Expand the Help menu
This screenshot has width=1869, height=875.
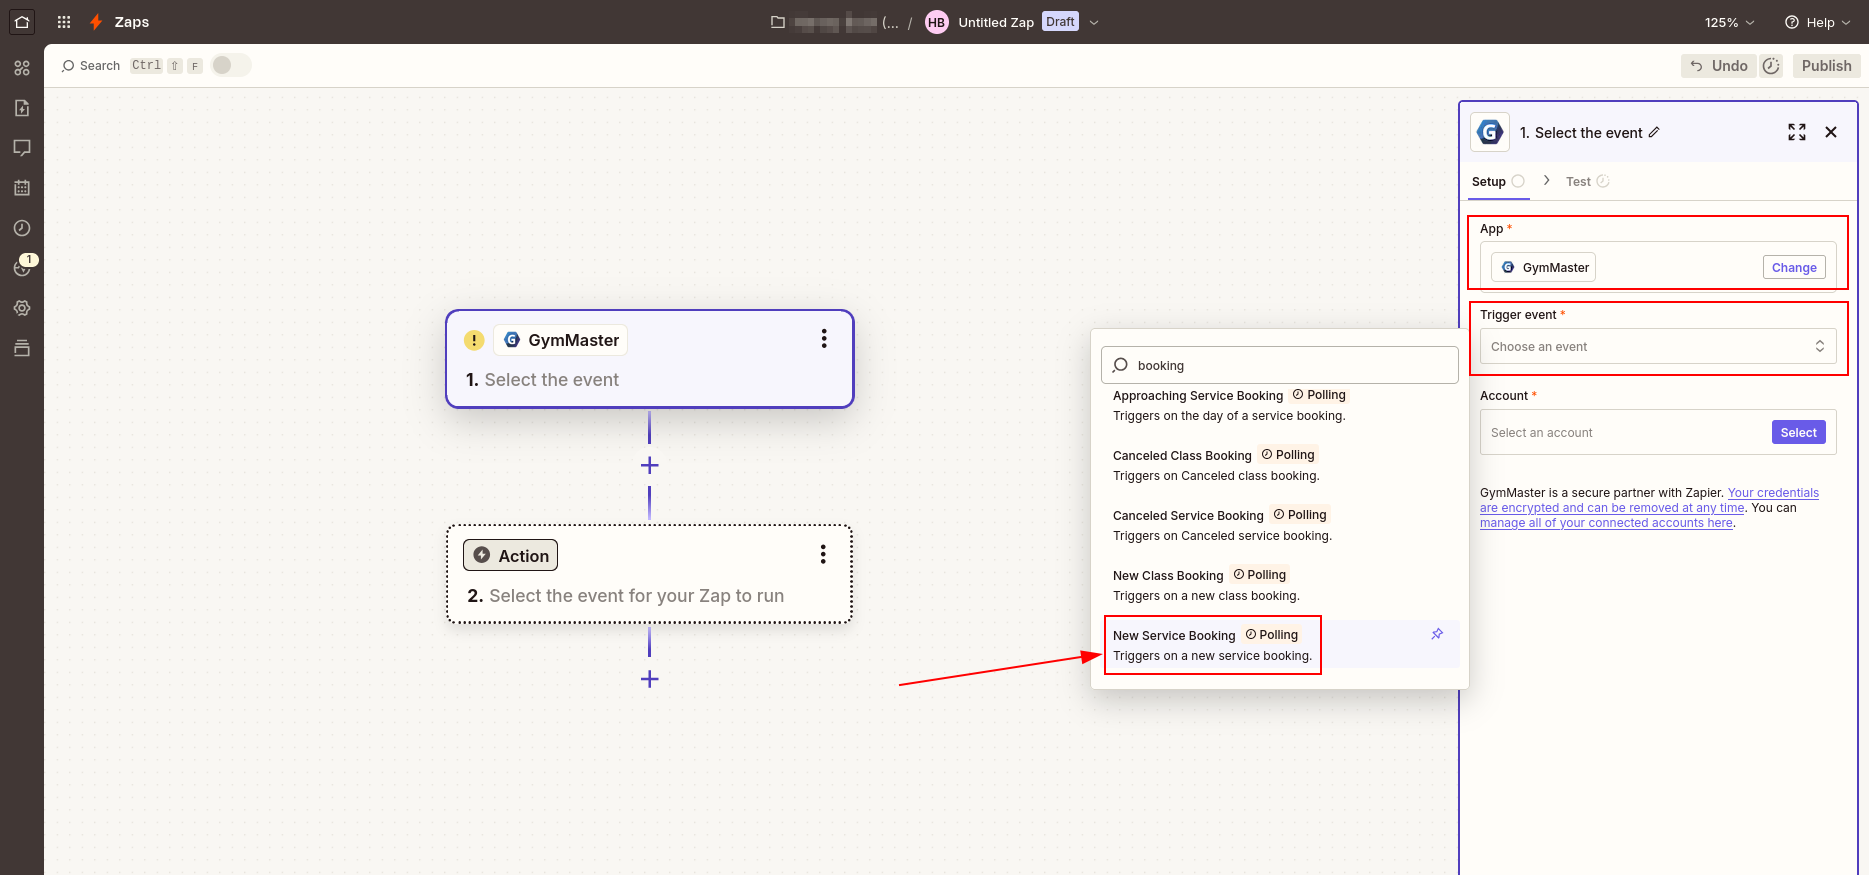coord(1818,22)
